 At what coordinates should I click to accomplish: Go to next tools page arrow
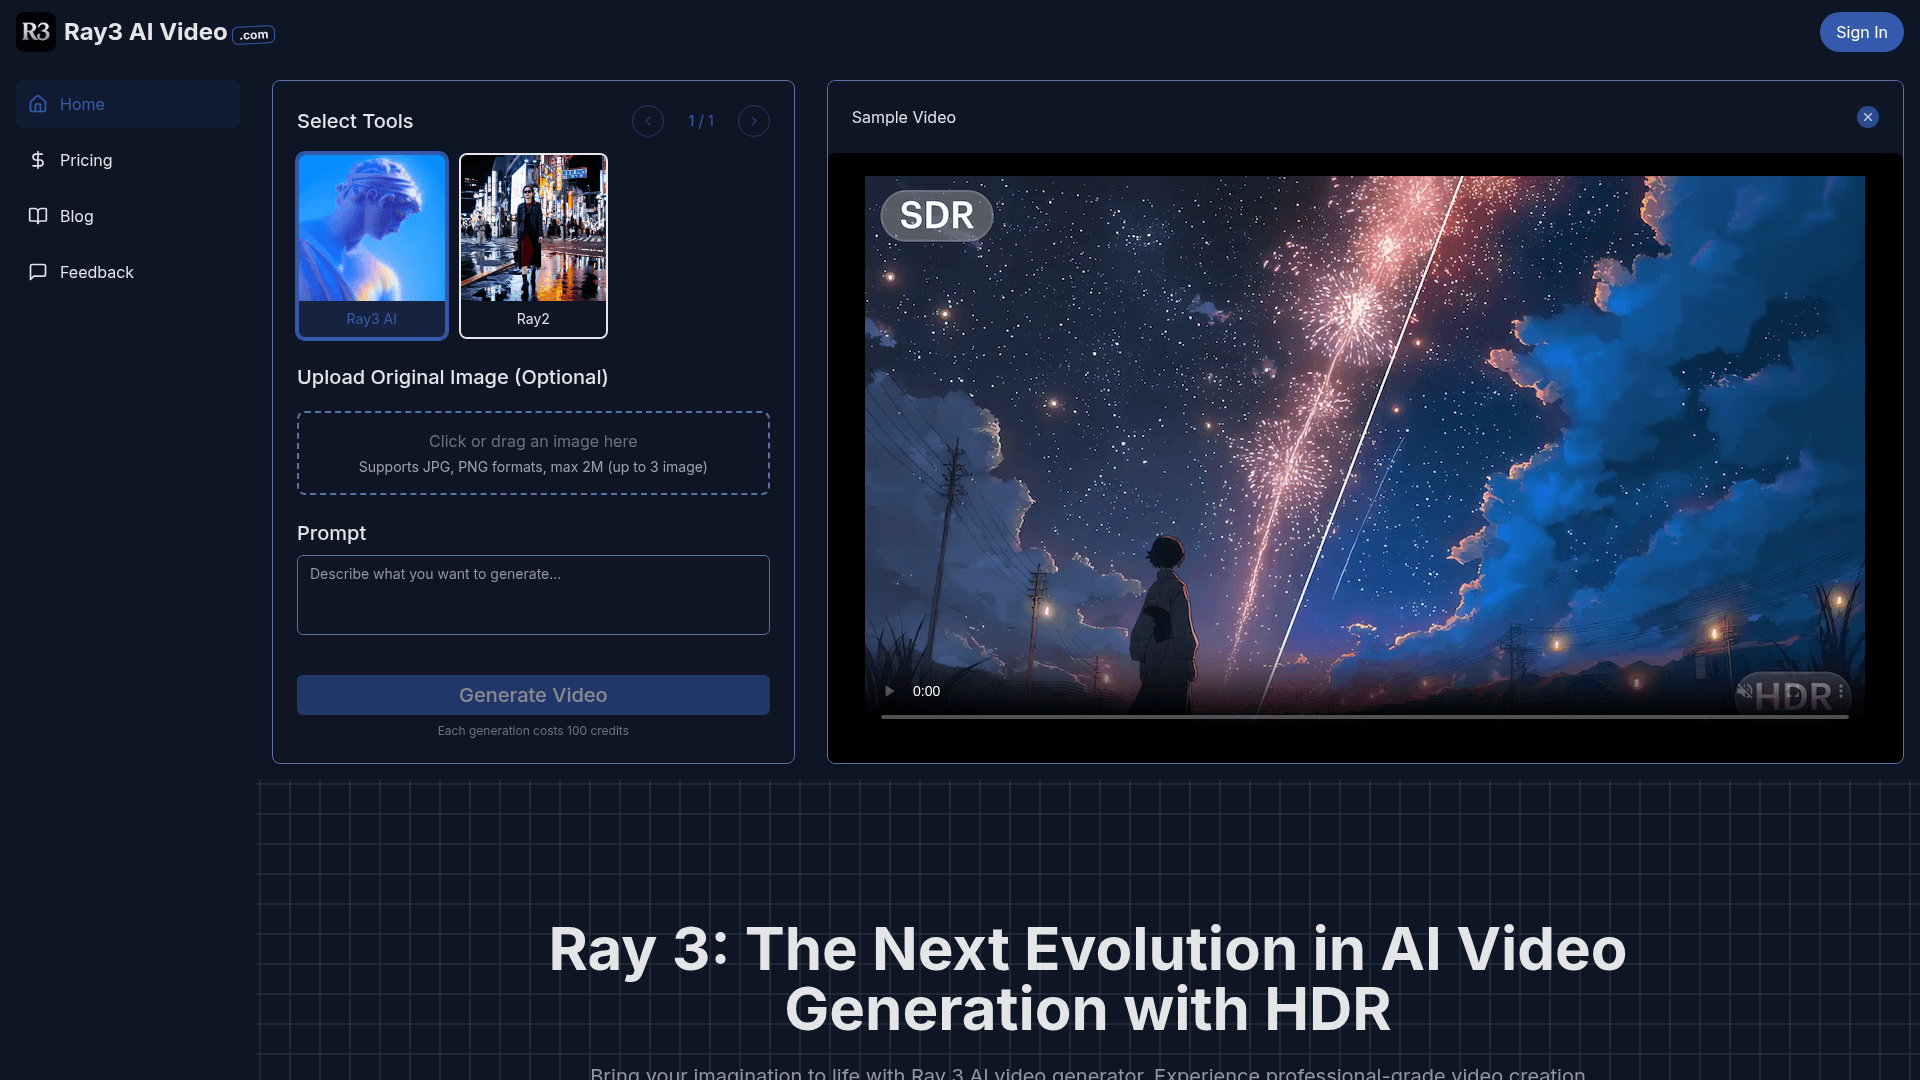(x=754, y=121)
